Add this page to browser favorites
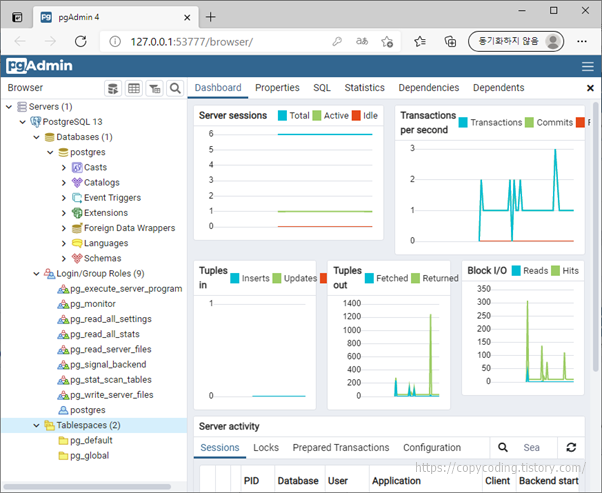 pos(387,41)
